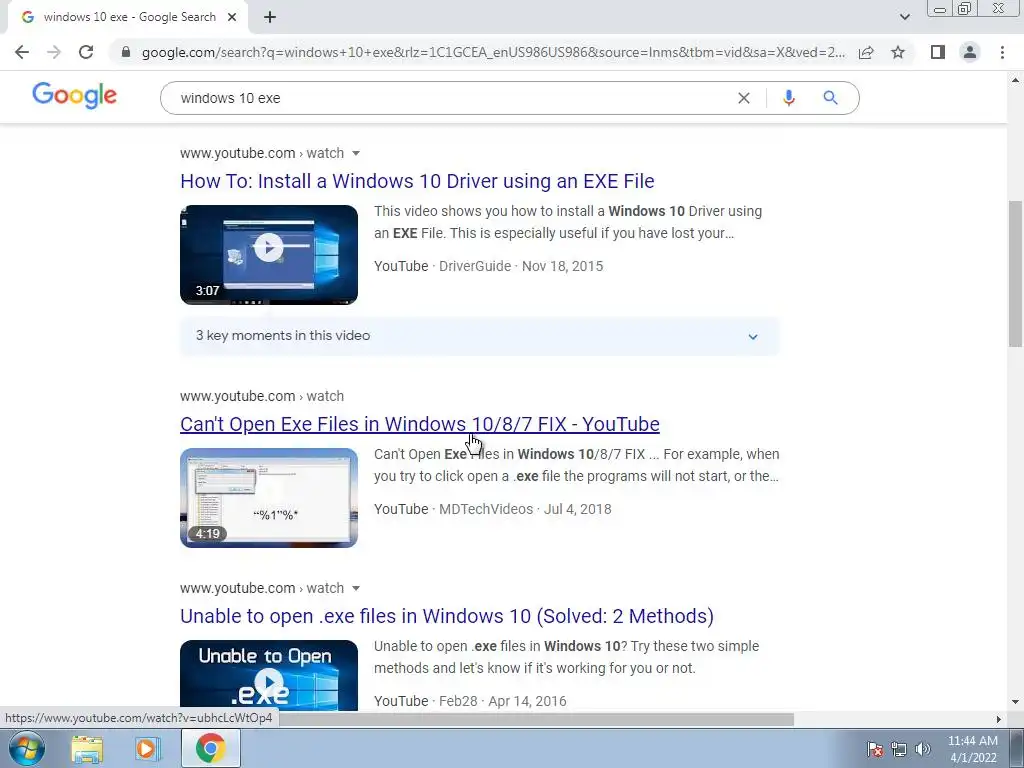Viewport: 1024px width, 768px height.
Task: Open dropdown arrow beside third youtube.com result
Action: click(x=356, y=588)
